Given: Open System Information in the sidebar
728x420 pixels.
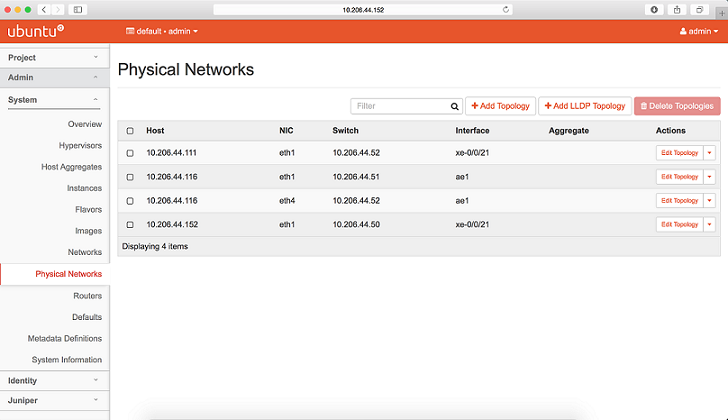Looking at the screenshot, I should 67,360.
